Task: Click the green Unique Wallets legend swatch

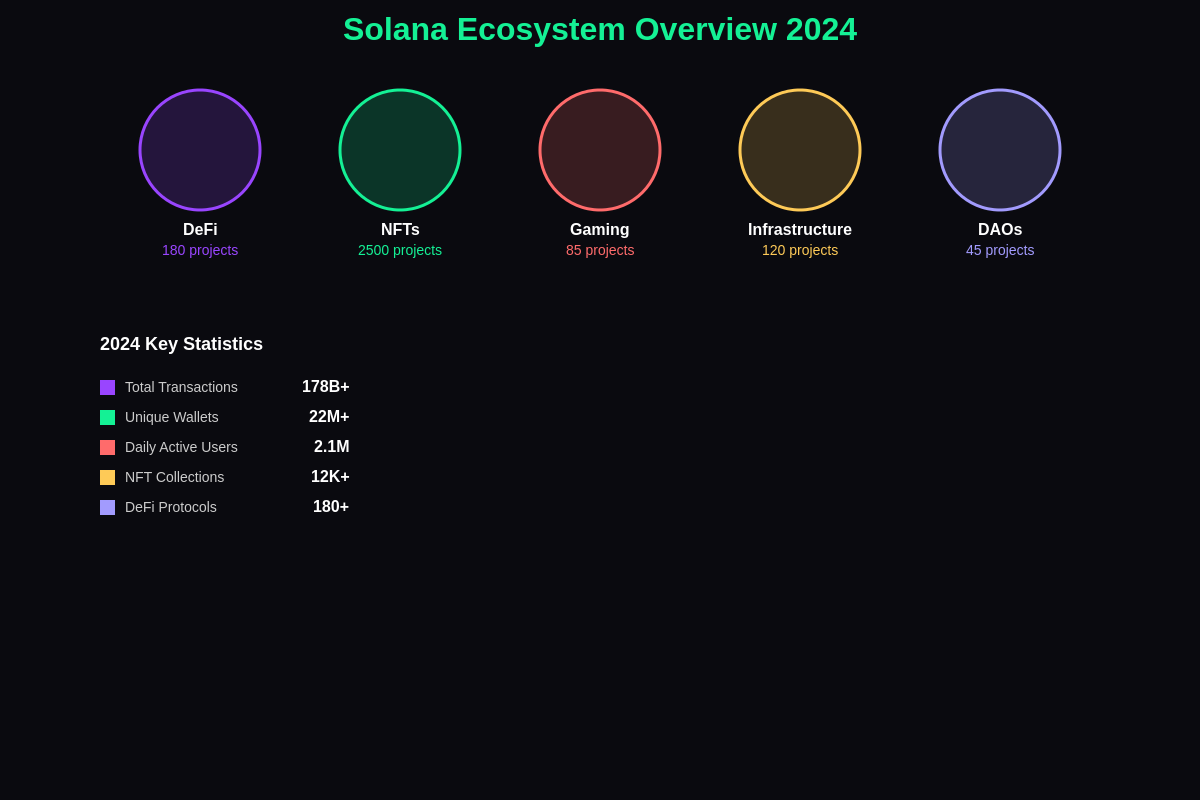Action: 107,417
